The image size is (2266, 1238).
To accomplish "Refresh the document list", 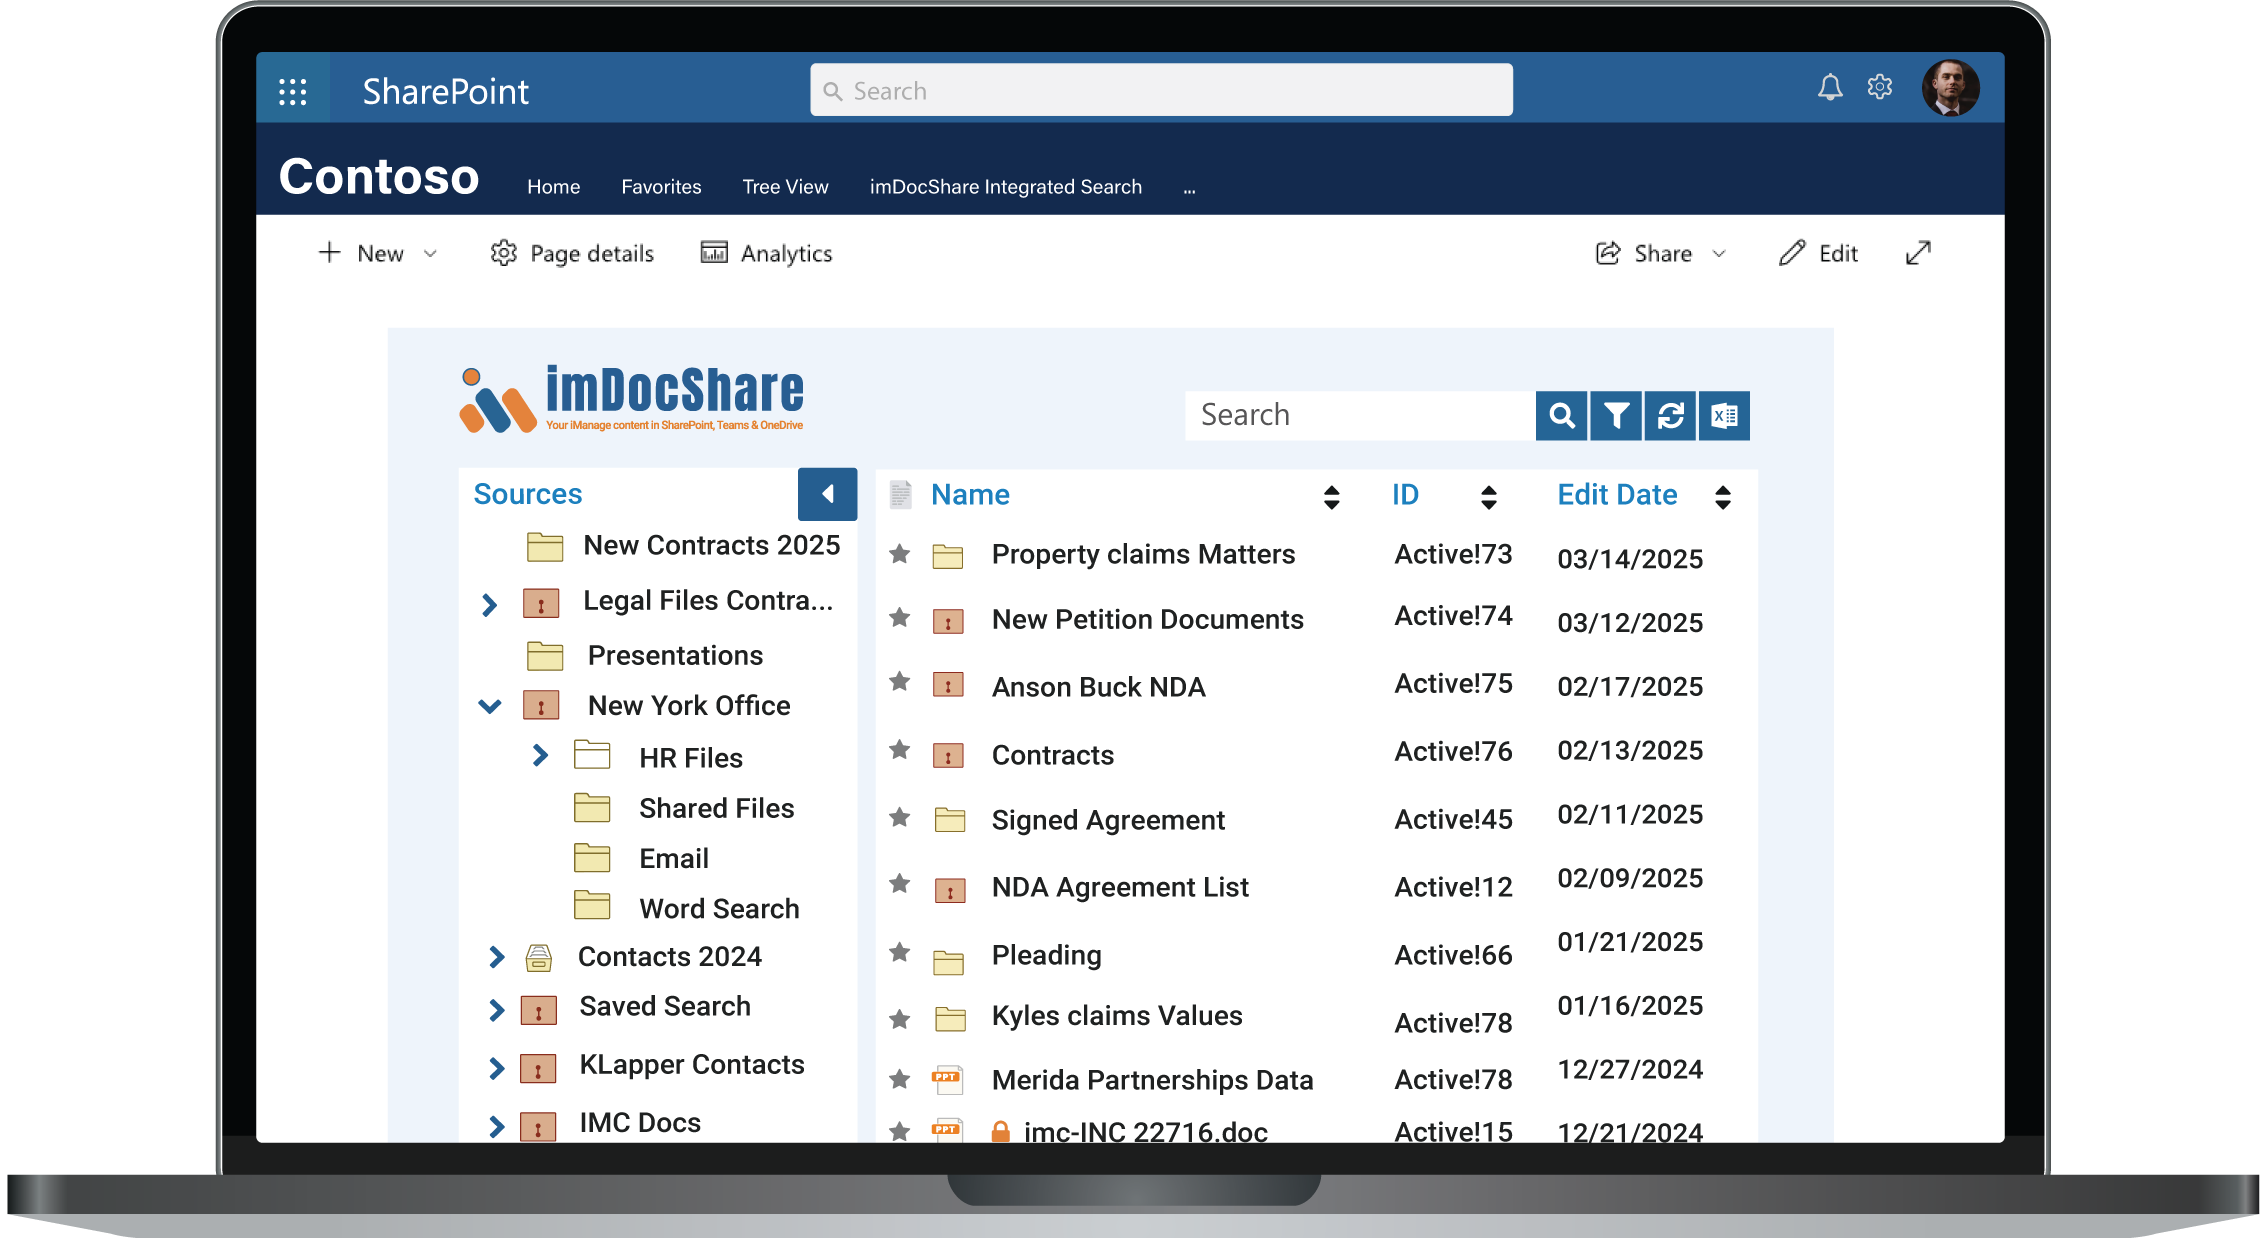I will [1670, 415].
